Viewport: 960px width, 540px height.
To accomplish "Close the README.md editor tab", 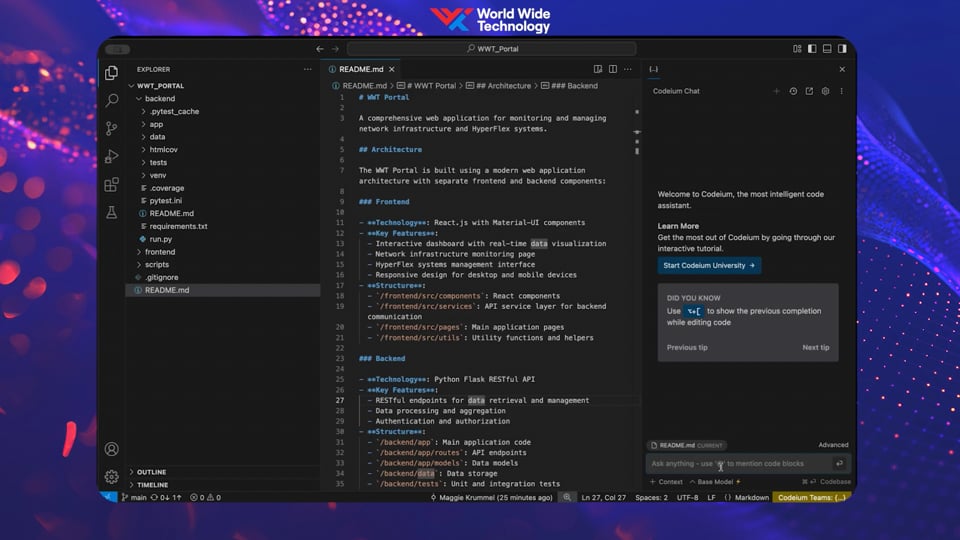I will (x=392, y=69).
